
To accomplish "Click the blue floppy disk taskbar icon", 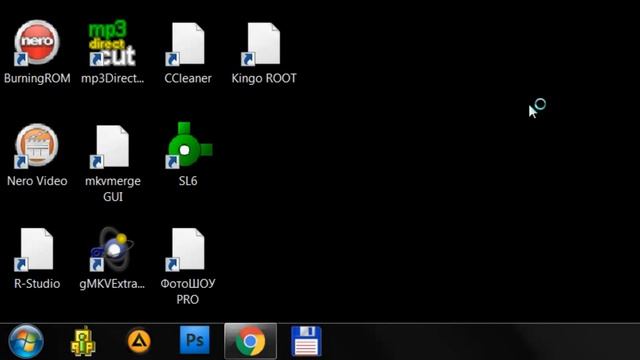I will [x=306, y=341].
